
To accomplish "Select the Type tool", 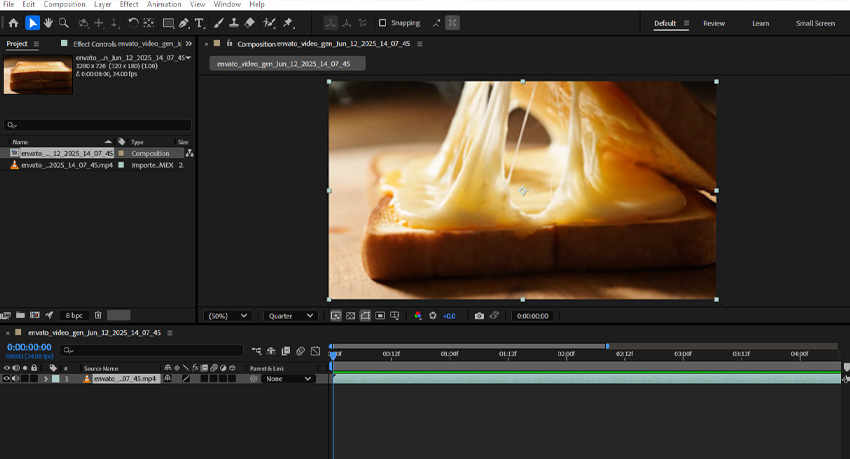I will click(x=199, y=23).
